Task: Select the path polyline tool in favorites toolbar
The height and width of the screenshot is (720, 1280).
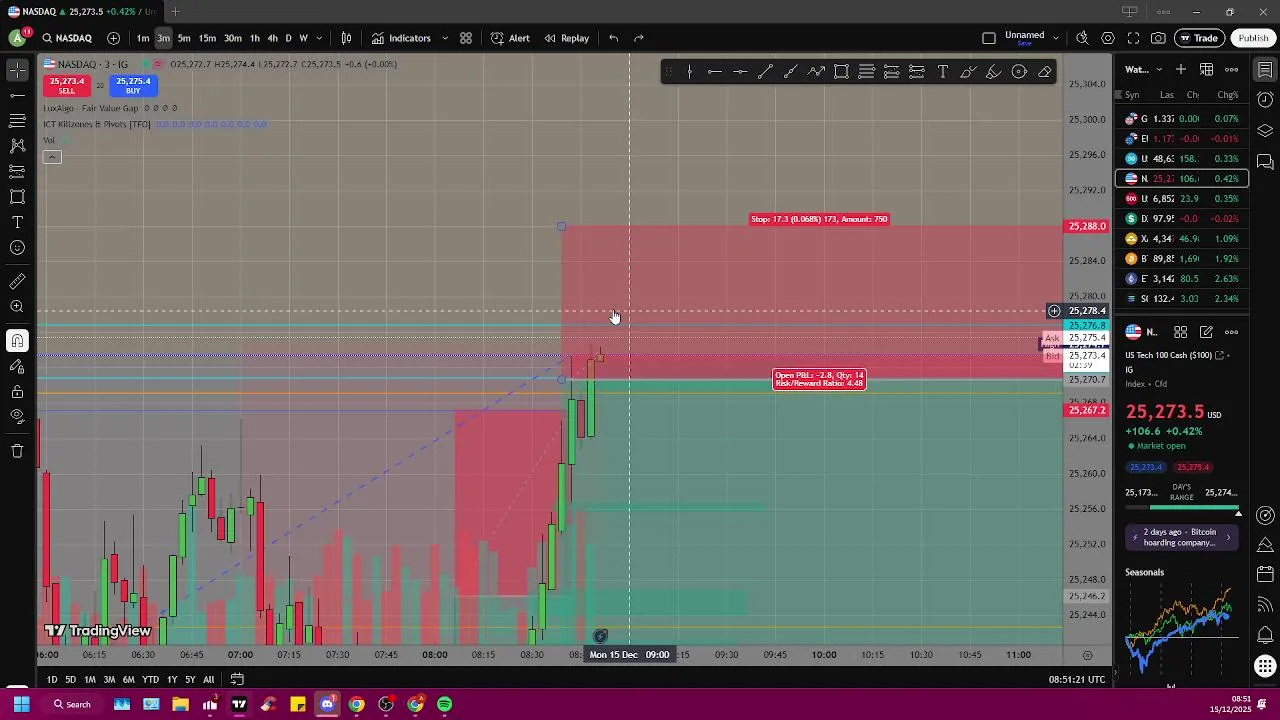Action: click(x=816, y=72)
